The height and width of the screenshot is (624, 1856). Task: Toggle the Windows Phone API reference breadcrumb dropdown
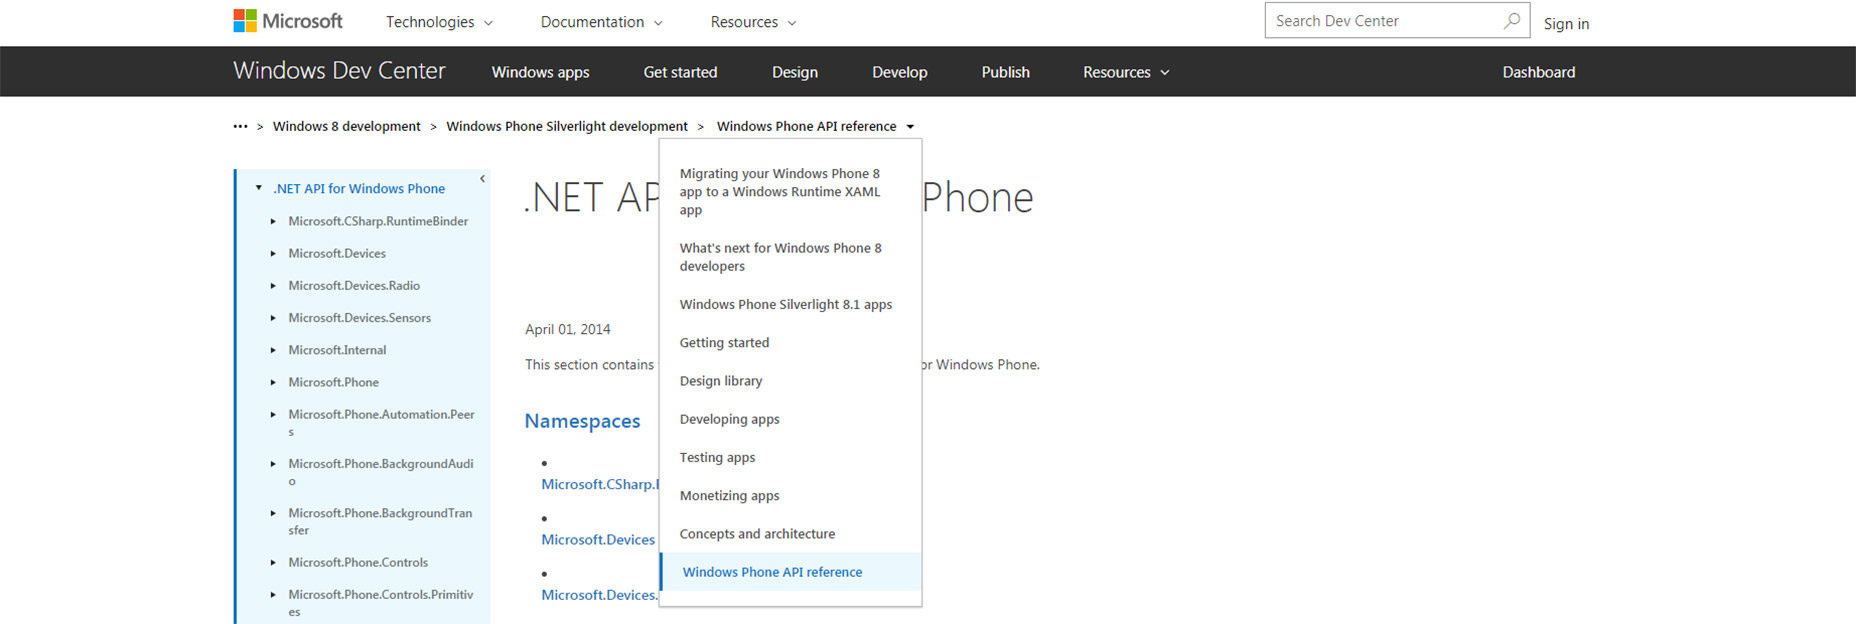(x=910, y=127)
